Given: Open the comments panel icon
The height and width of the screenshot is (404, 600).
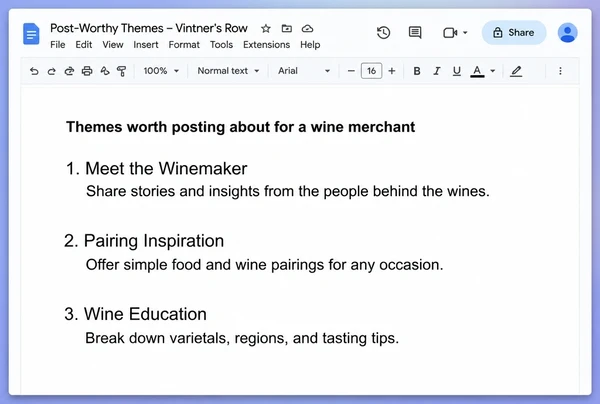Looking at the screenshot, I should pyautogui.click(x=415, y=33).
